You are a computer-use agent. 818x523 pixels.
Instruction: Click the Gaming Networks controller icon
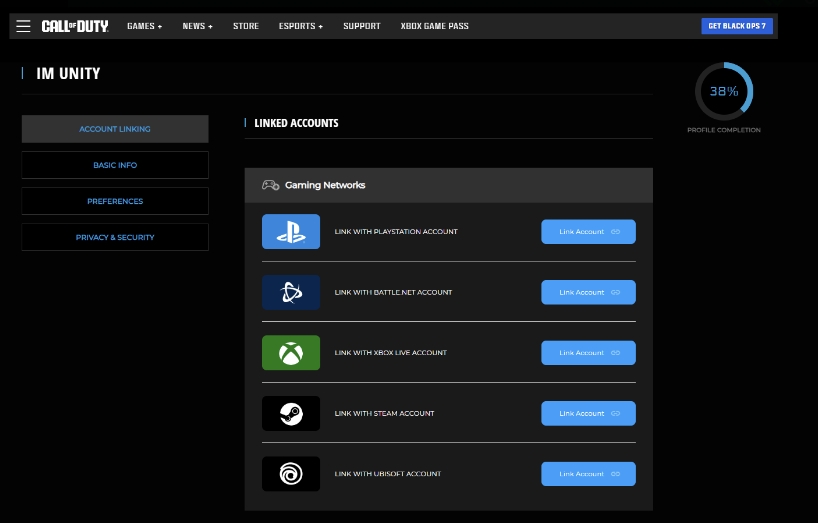[x=270, y=185]
